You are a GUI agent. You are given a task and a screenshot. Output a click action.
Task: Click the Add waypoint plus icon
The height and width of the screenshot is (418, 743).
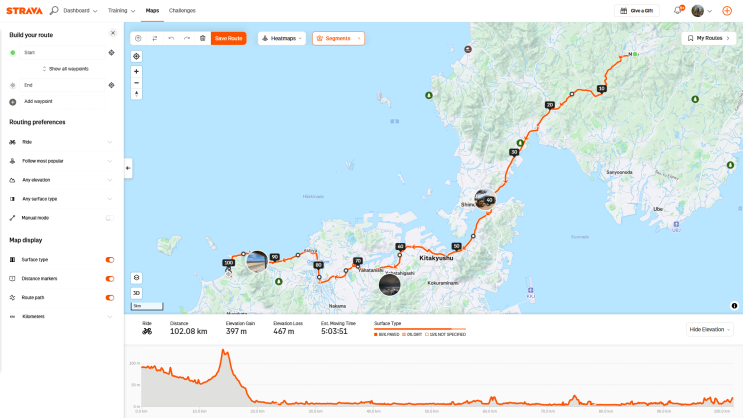(x=13, y=102)
